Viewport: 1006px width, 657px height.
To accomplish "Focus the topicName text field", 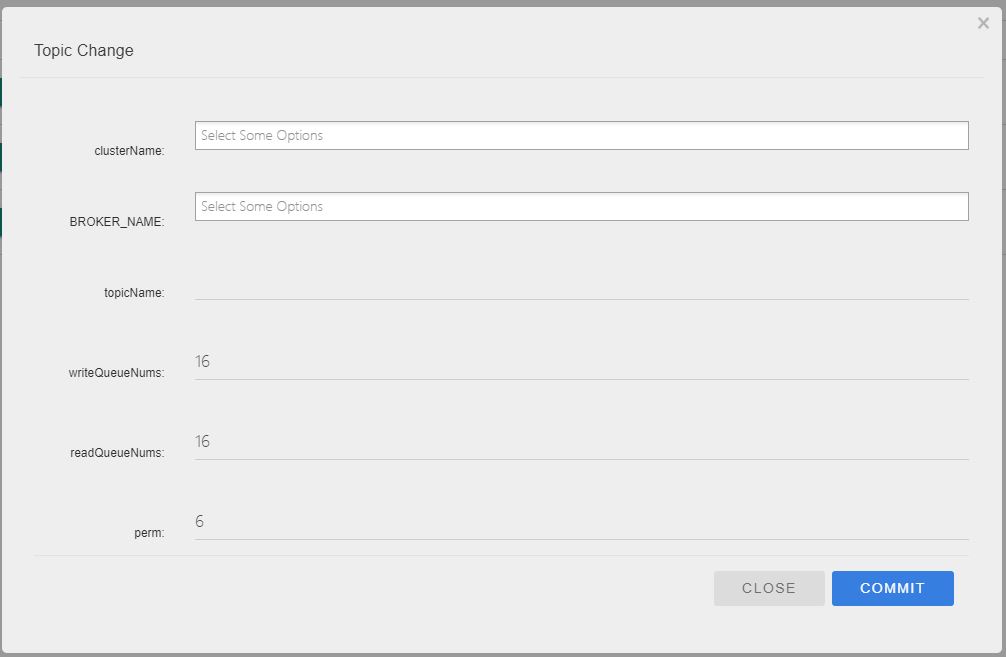I will click(581, 285).
